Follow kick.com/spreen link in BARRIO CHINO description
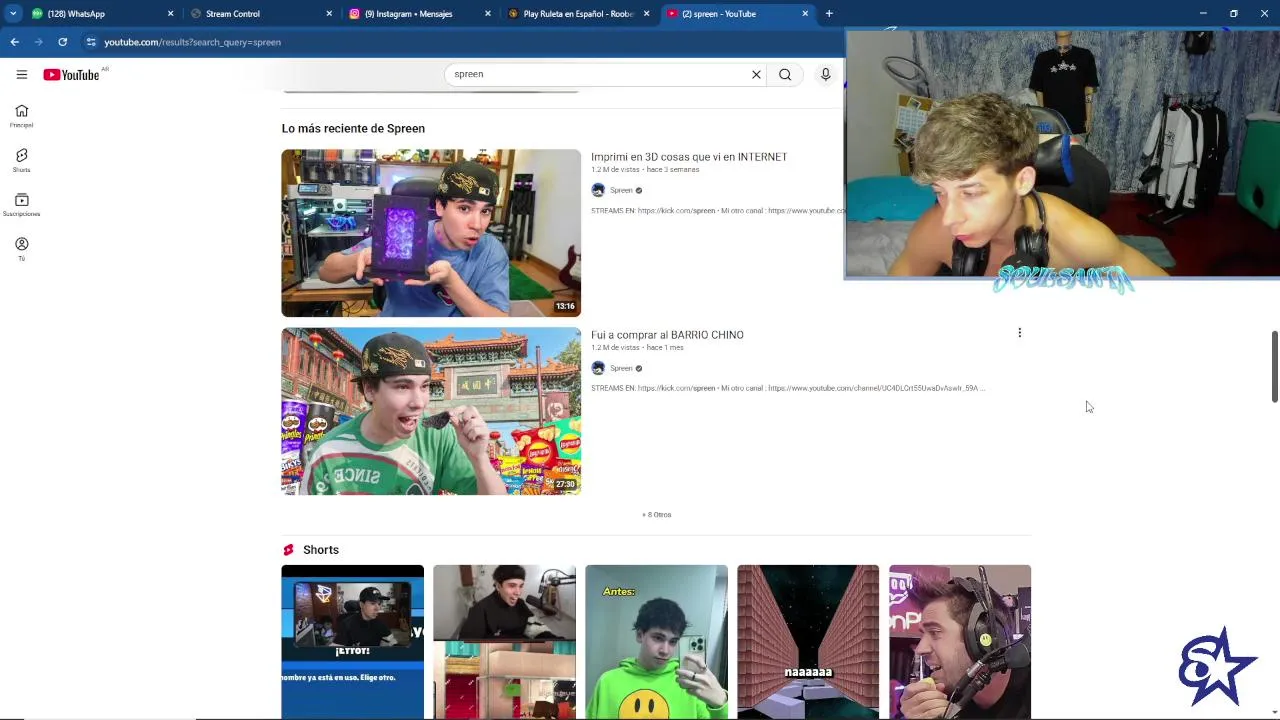Image resolution: width=1280 pixels, height=720 pixels. pyautogui.click(x=676, y=388)
